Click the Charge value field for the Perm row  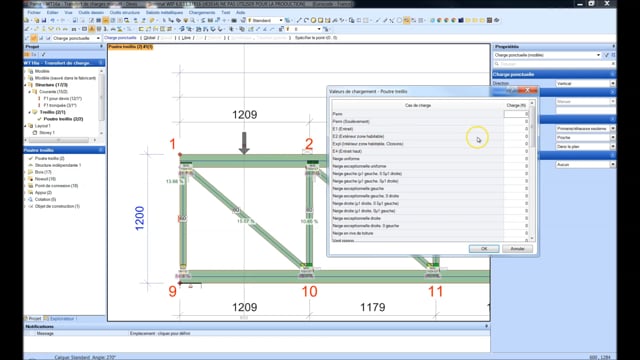[x=516, y=114]
